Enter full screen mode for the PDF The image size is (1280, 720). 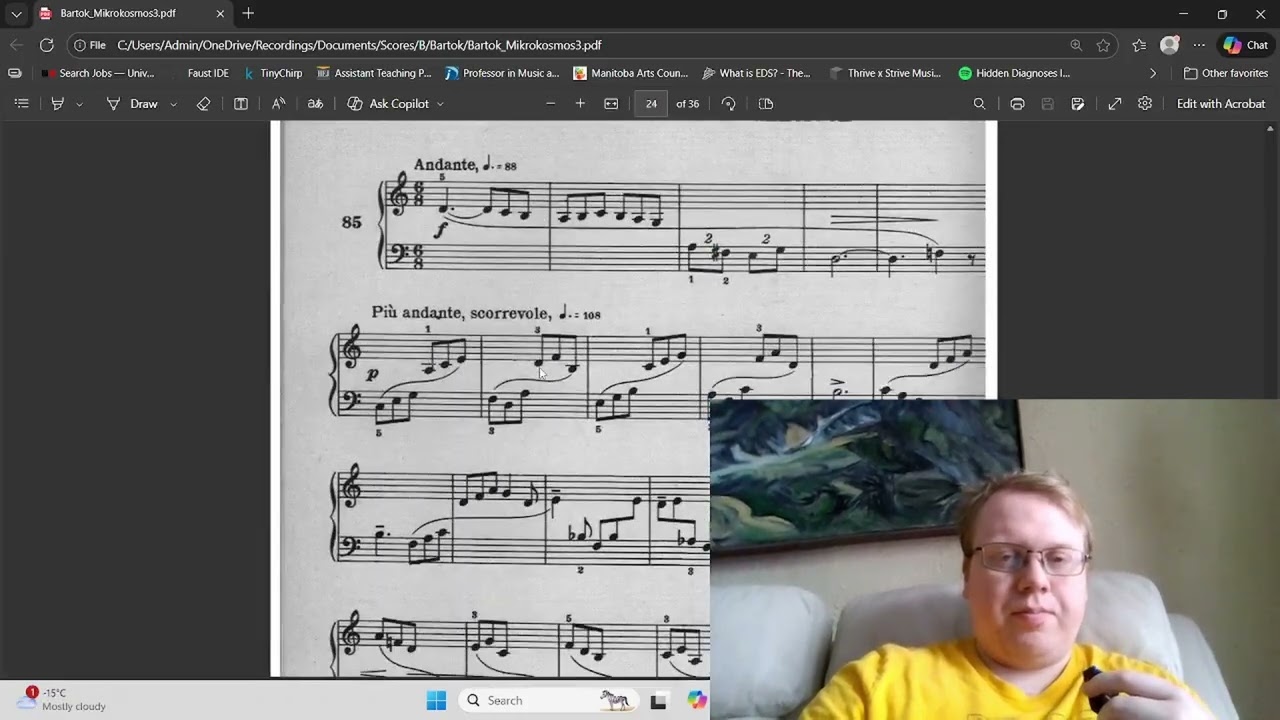click(1115, 104)
